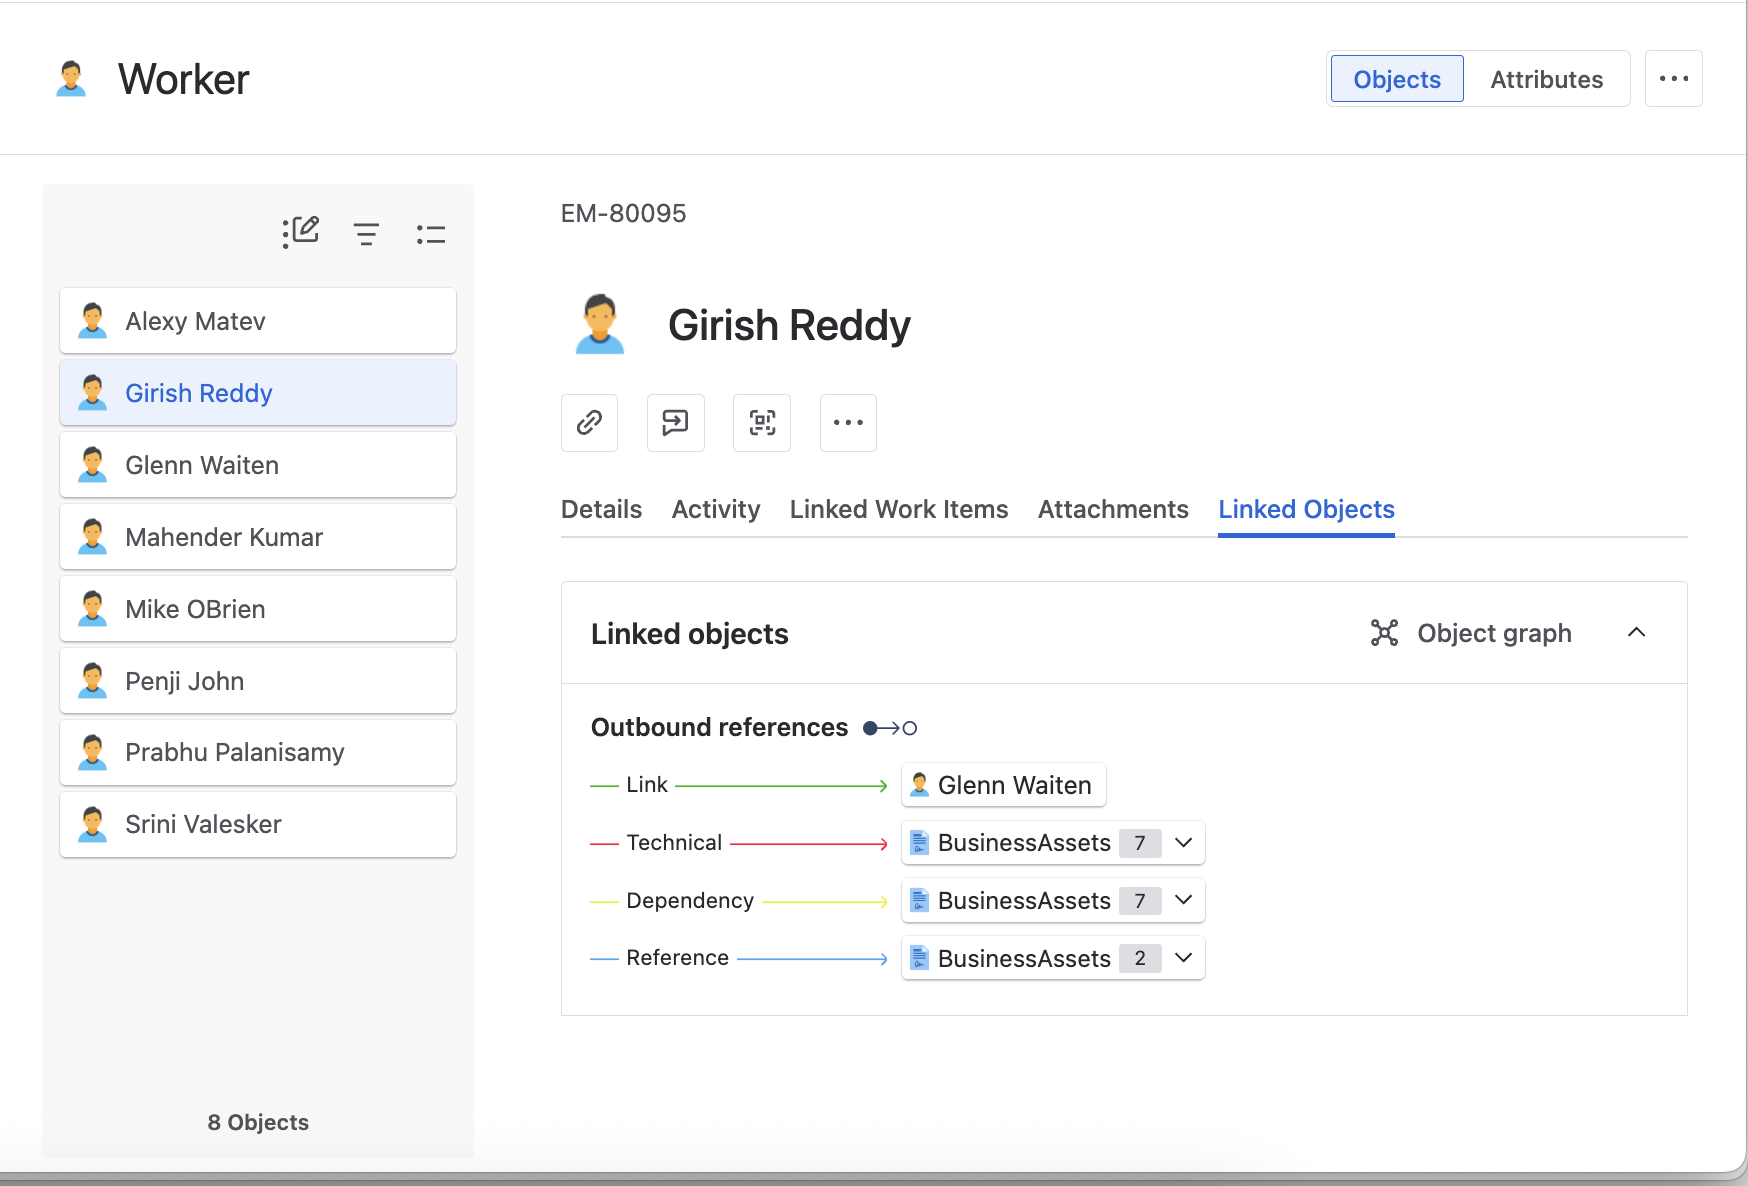Open the linked Glenn Waiten object
The width and height of the screenshot is (1748, 1186).
pos(1004,785)
